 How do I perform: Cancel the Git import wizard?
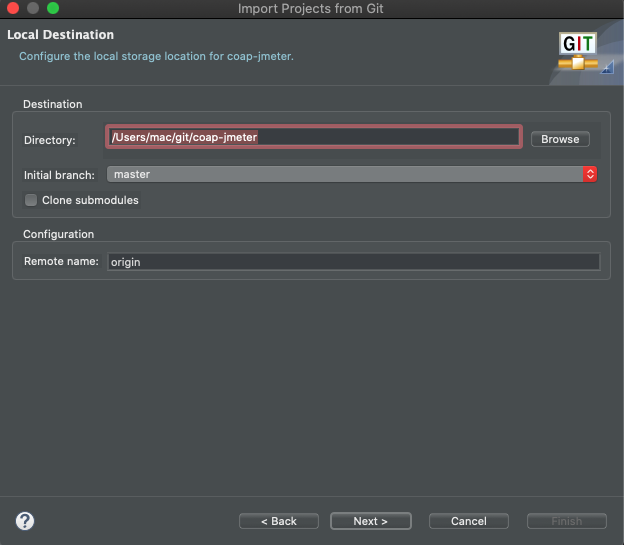click(468, 521)
